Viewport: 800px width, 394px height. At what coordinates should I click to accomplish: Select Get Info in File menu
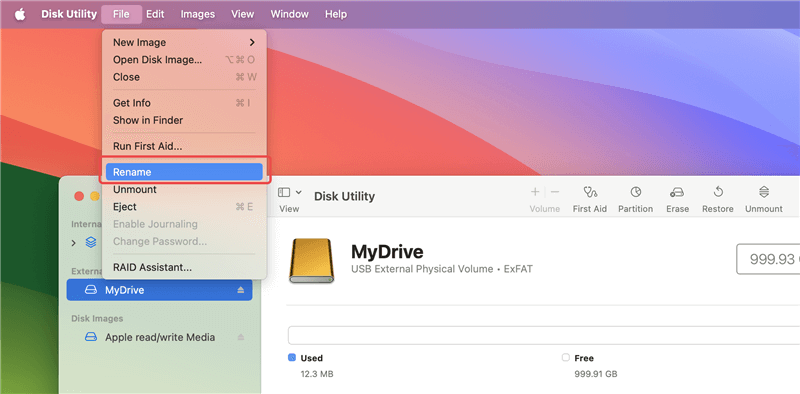pos(184,103)
